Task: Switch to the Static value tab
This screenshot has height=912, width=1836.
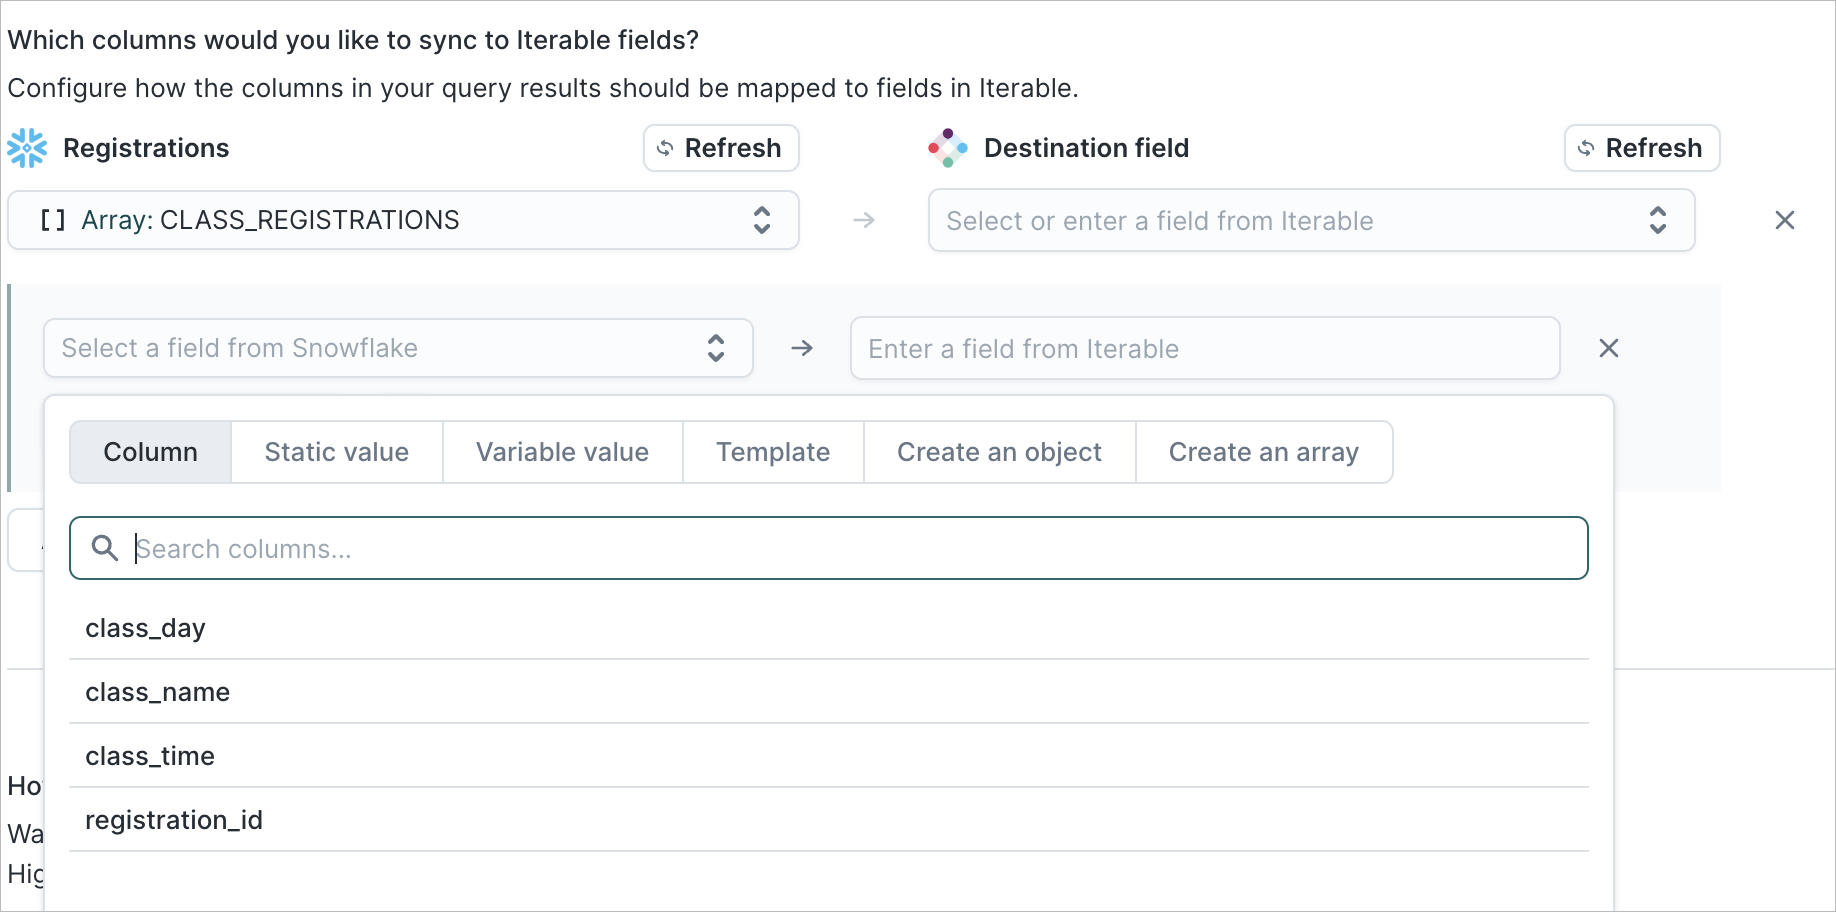Action: click(337, 452)
